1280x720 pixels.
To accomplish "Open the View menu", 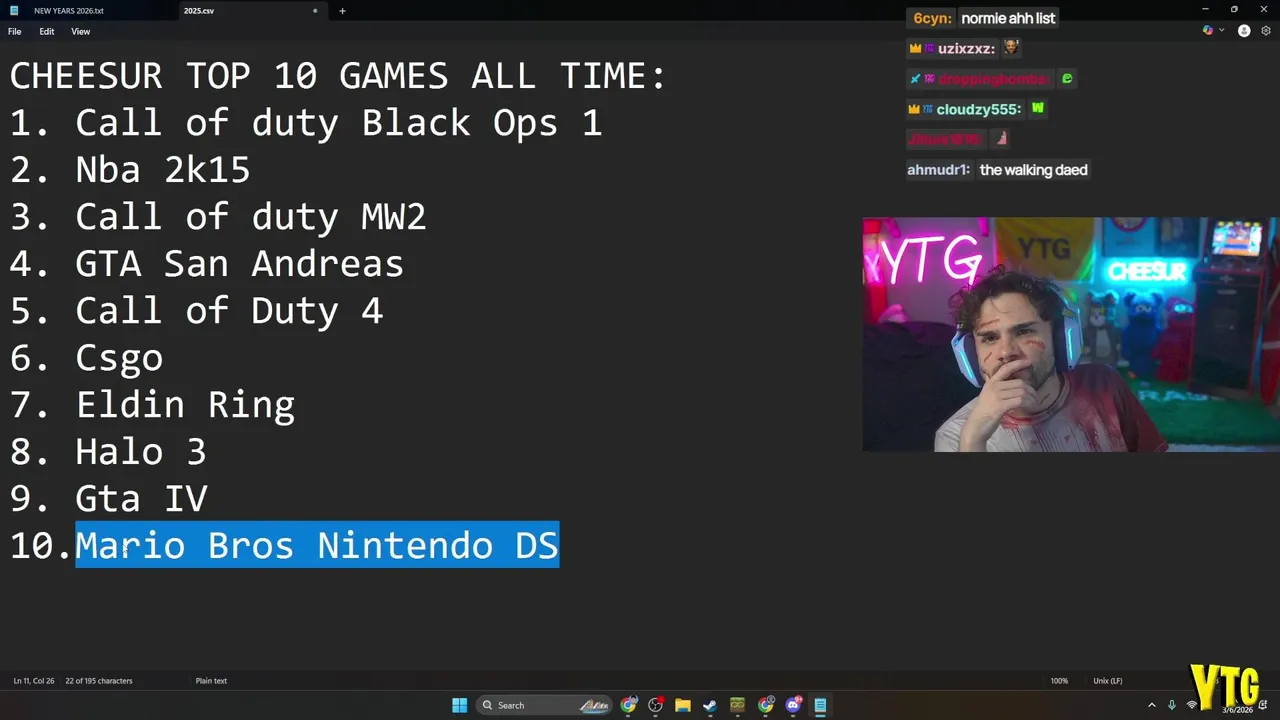I will [81, 31].
